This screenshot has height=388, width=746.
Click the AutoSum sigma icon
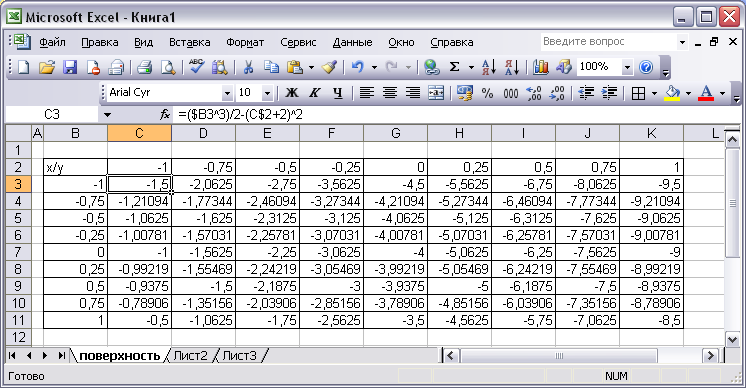tap(454, 67)
